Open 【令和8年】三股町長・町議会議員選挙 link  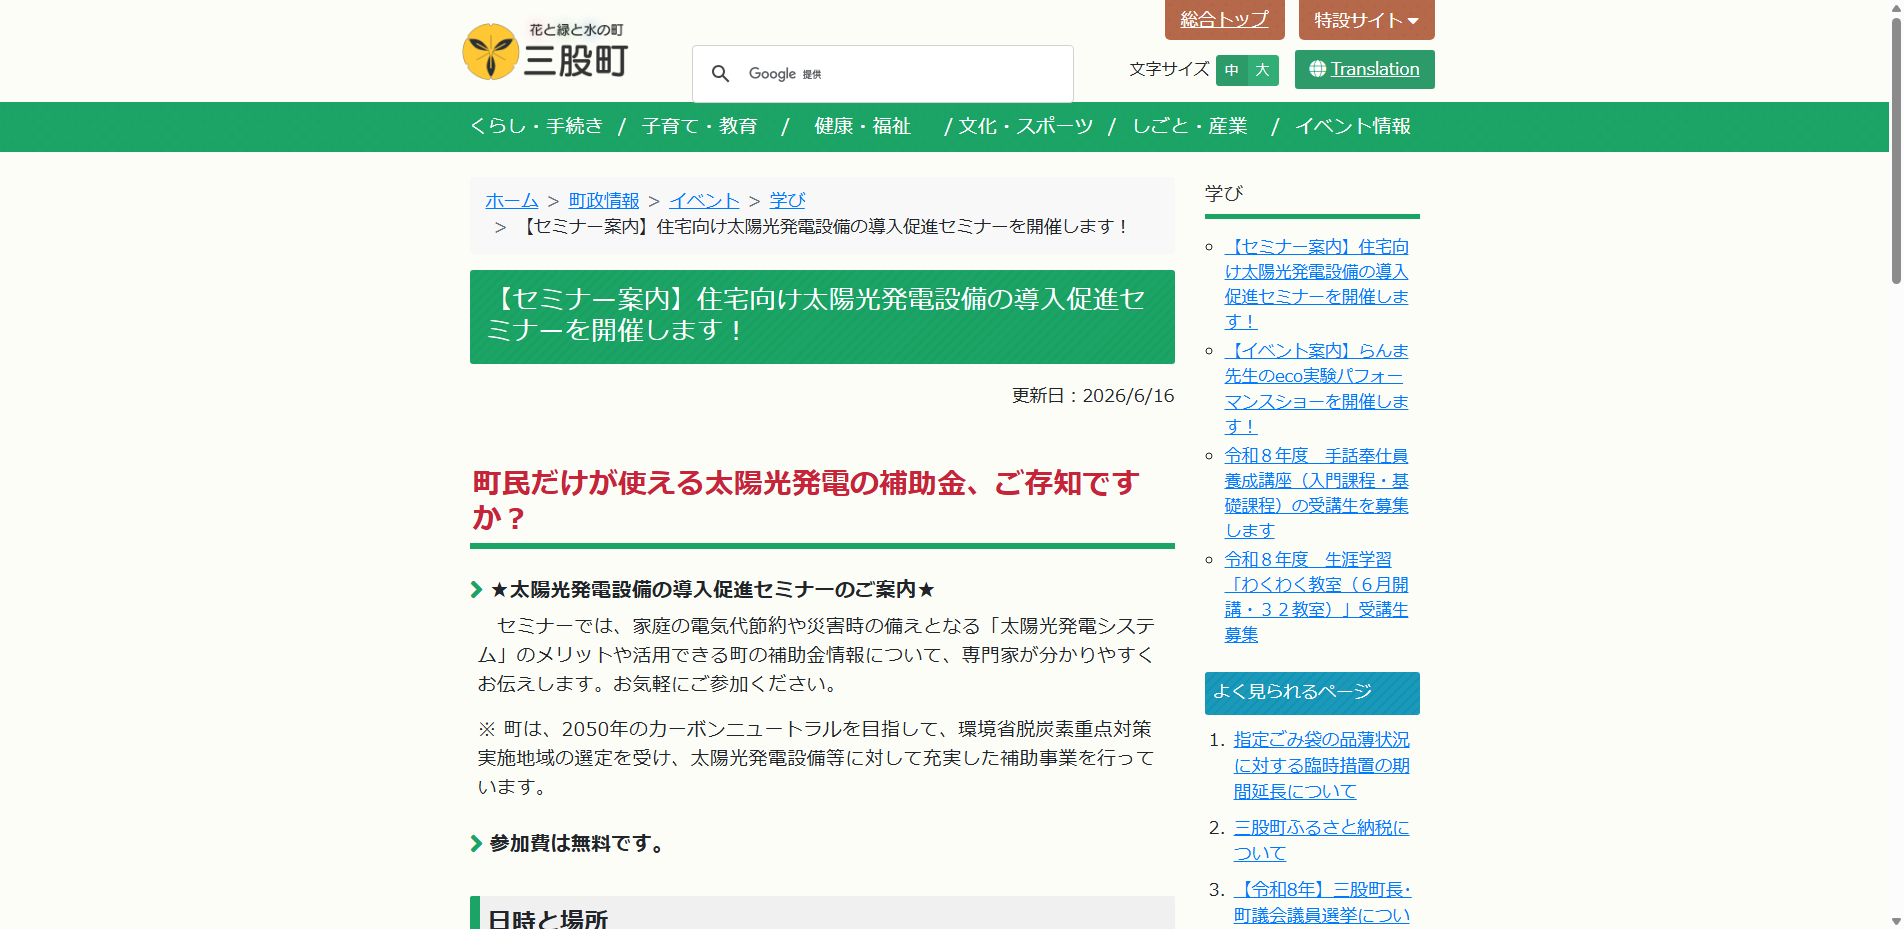[1321, 903]
